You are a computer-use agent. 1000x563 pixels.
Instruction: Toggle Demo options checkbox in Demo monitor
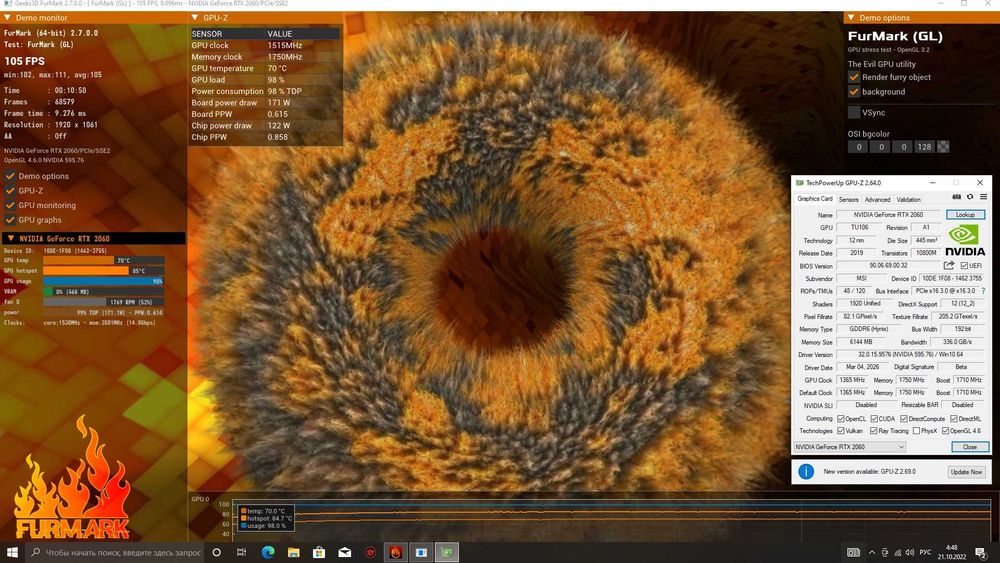(10, 176)
